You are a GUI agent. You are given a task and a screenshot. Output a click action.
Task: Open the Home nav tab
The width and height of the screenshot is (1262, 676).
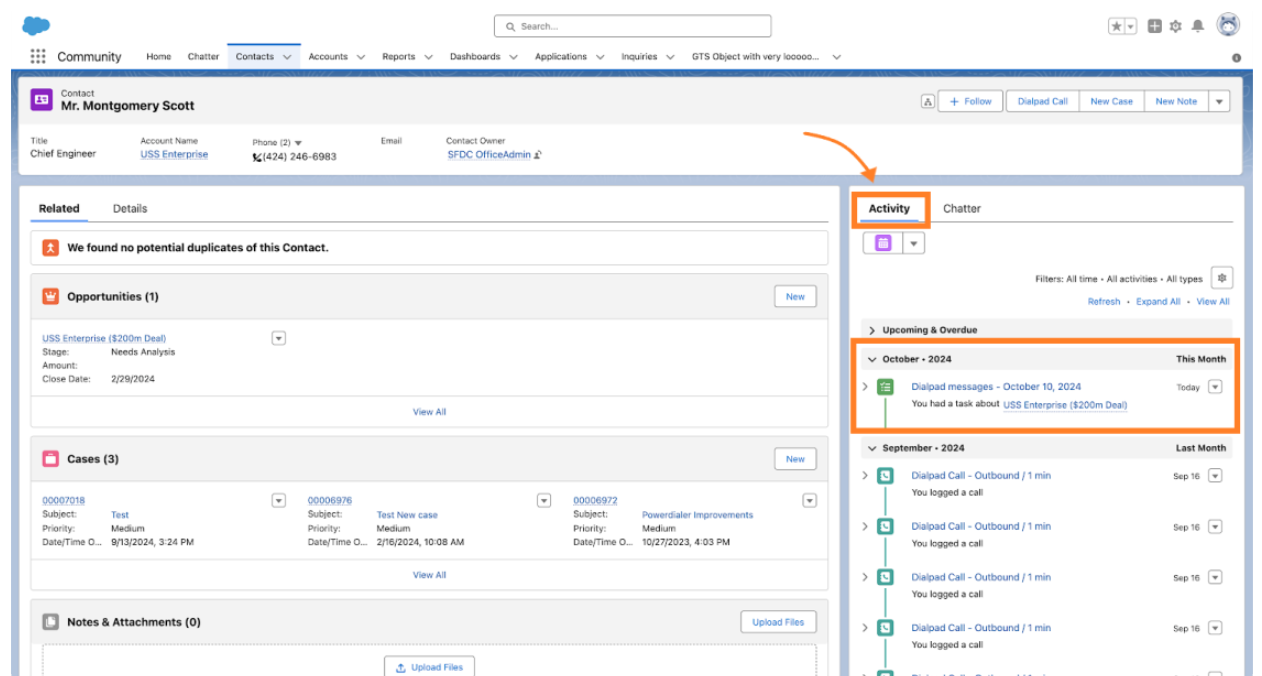(159, 57)
